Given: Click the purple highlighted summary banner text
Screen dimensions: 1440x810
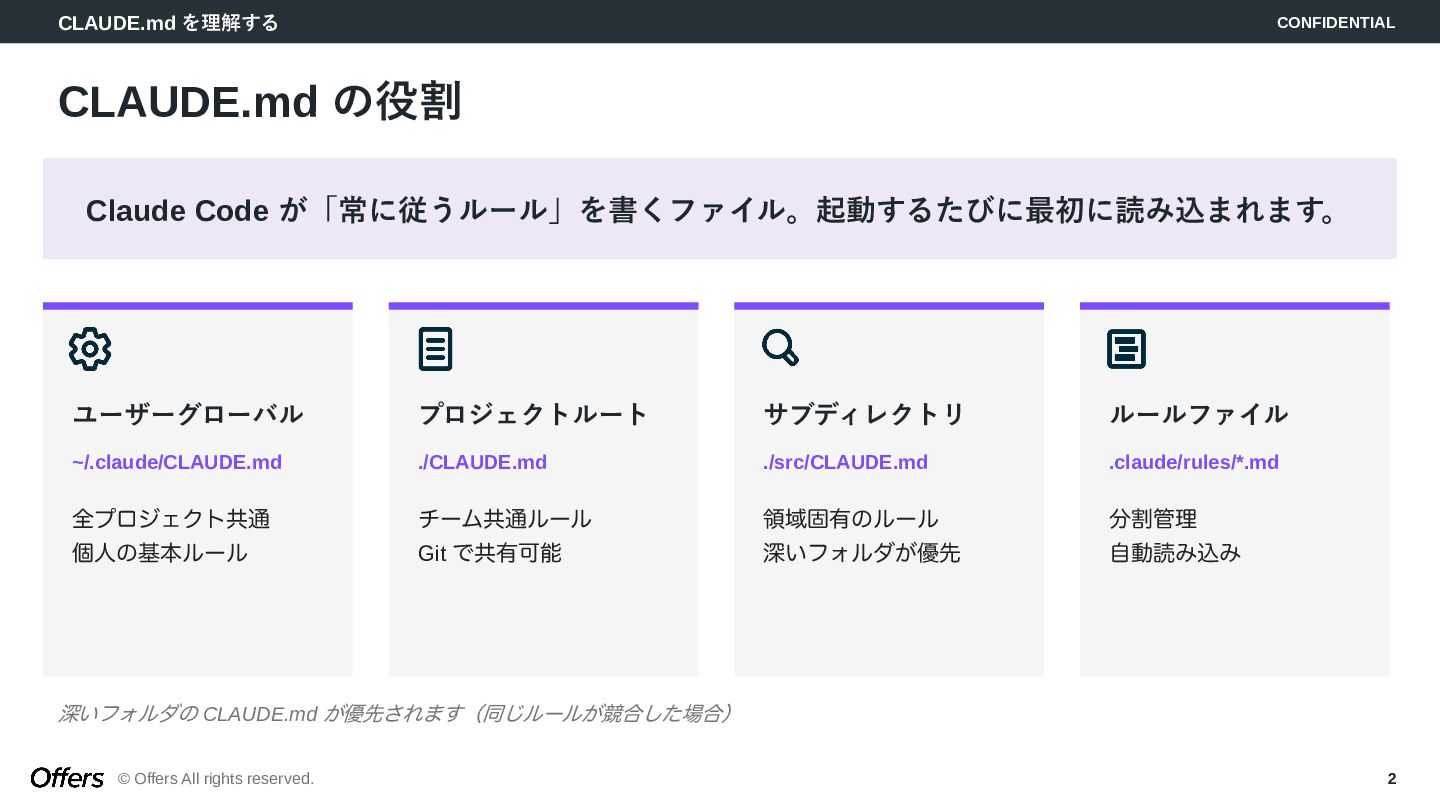Looking at the screenshot, I should click(x=711, y=210).
